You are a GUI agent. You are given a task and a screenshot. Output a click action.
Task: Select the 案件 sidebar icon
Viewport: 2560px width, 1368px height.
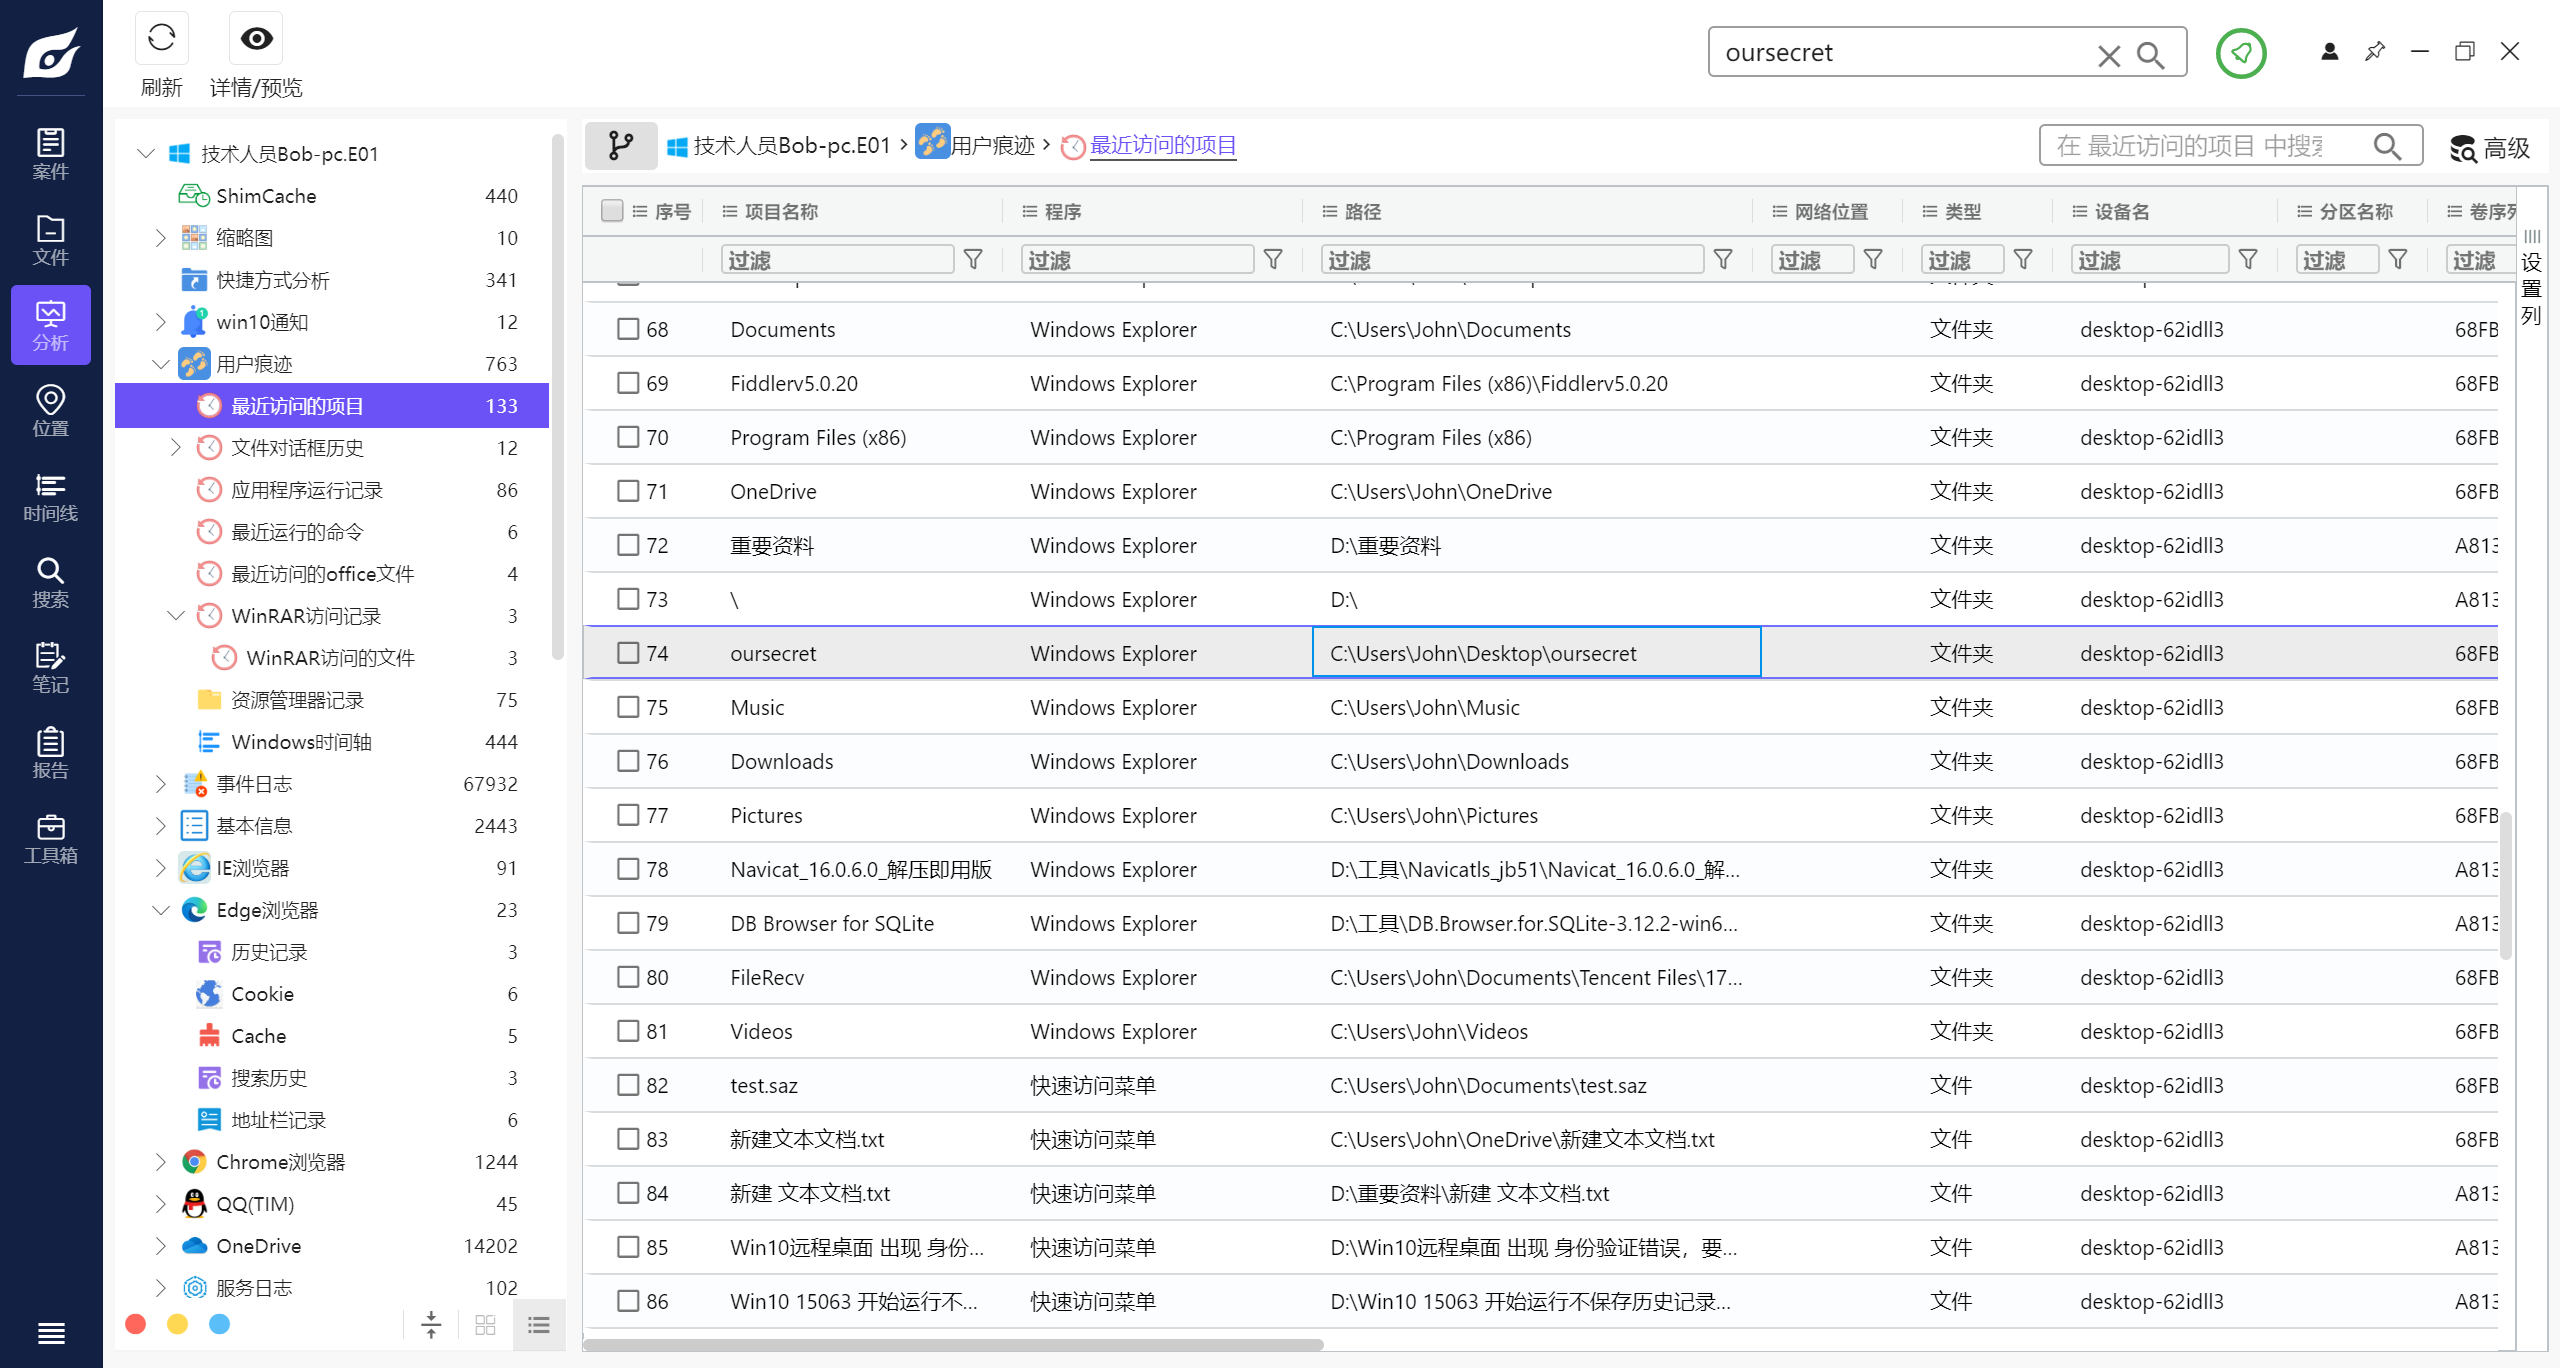(50, 152)
